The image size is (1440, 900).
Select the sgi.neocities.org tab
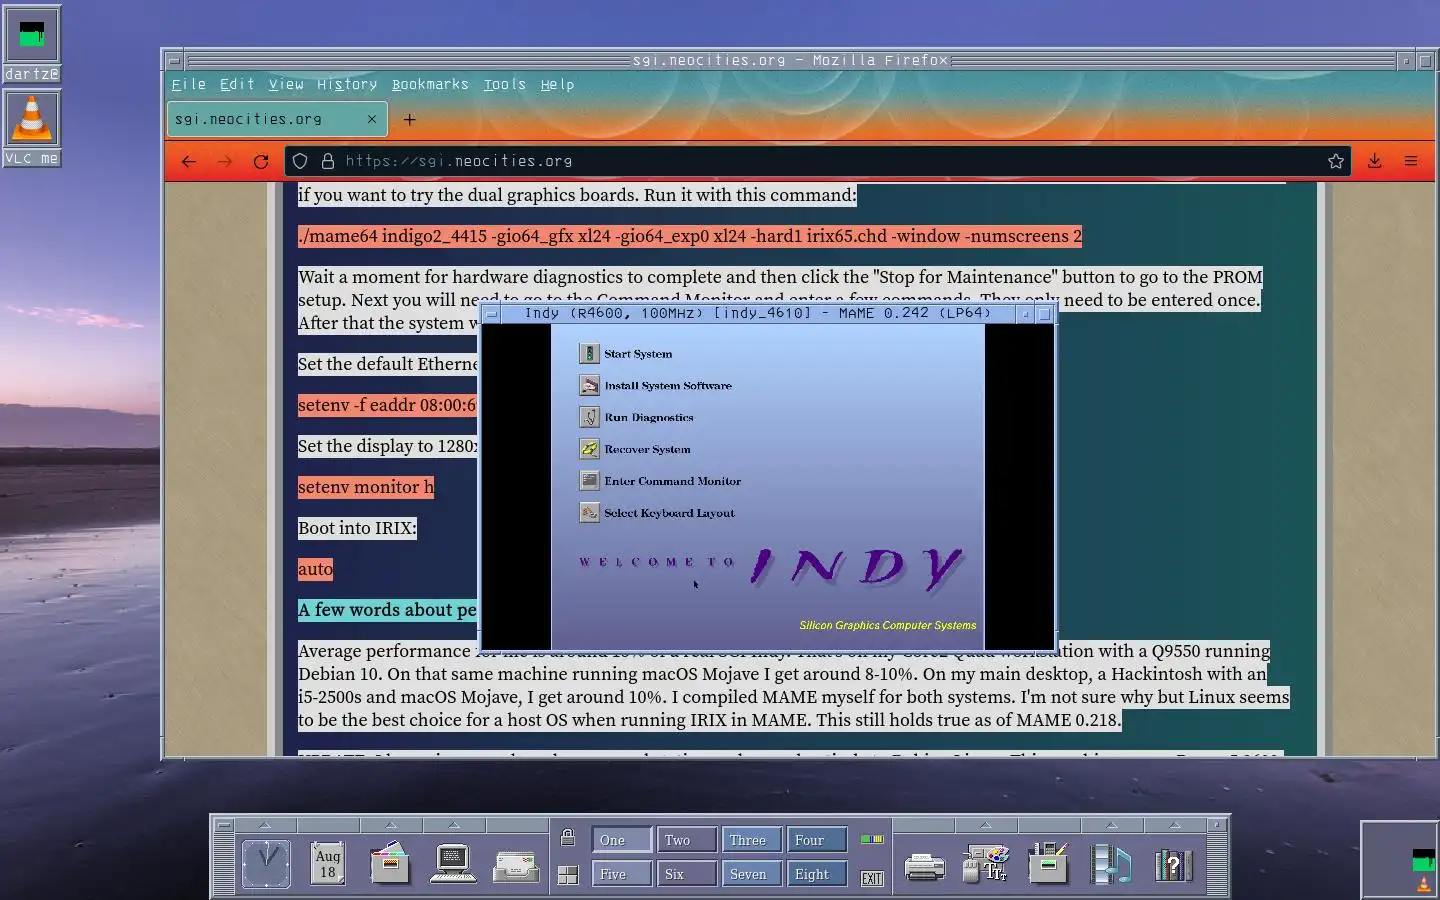tap(277, 119)
